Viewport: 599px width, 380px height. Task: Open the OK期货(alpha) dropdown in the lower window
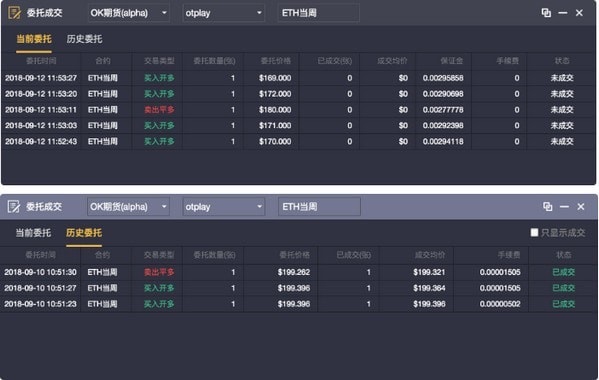[x=128, y=207]
